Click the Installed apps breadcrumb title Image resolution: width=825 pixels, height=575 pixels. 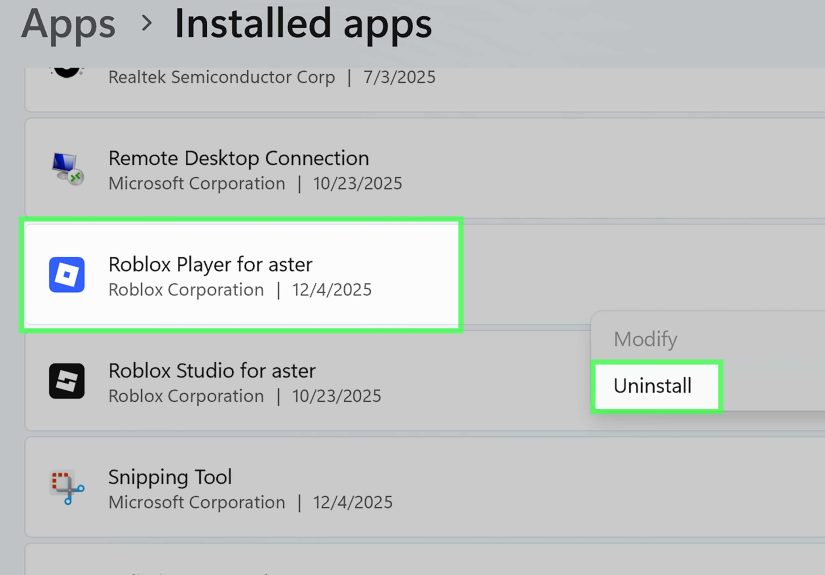point(303,25)
